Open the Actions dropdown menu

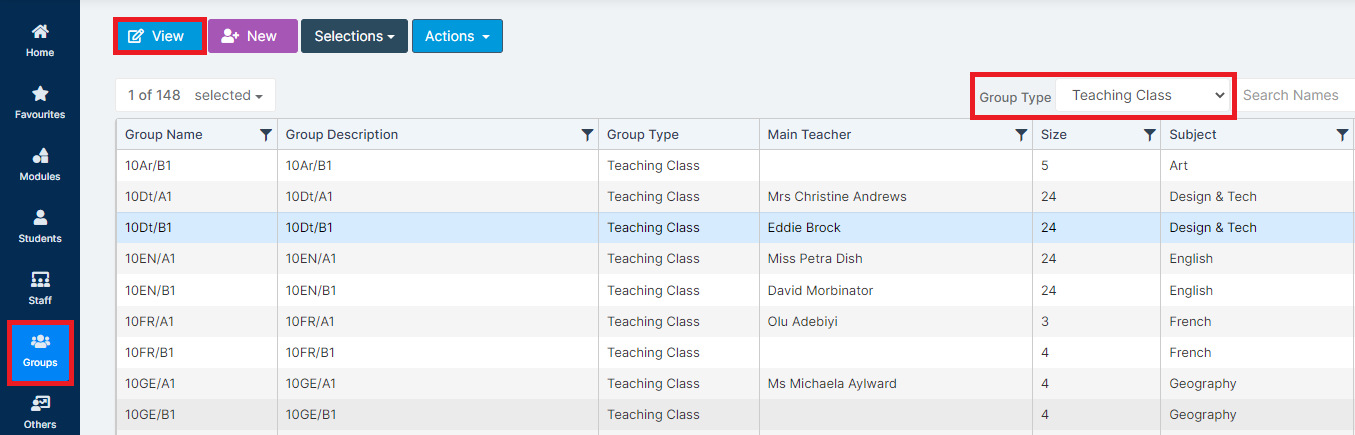pyautogui.click(x=457, y=36)
